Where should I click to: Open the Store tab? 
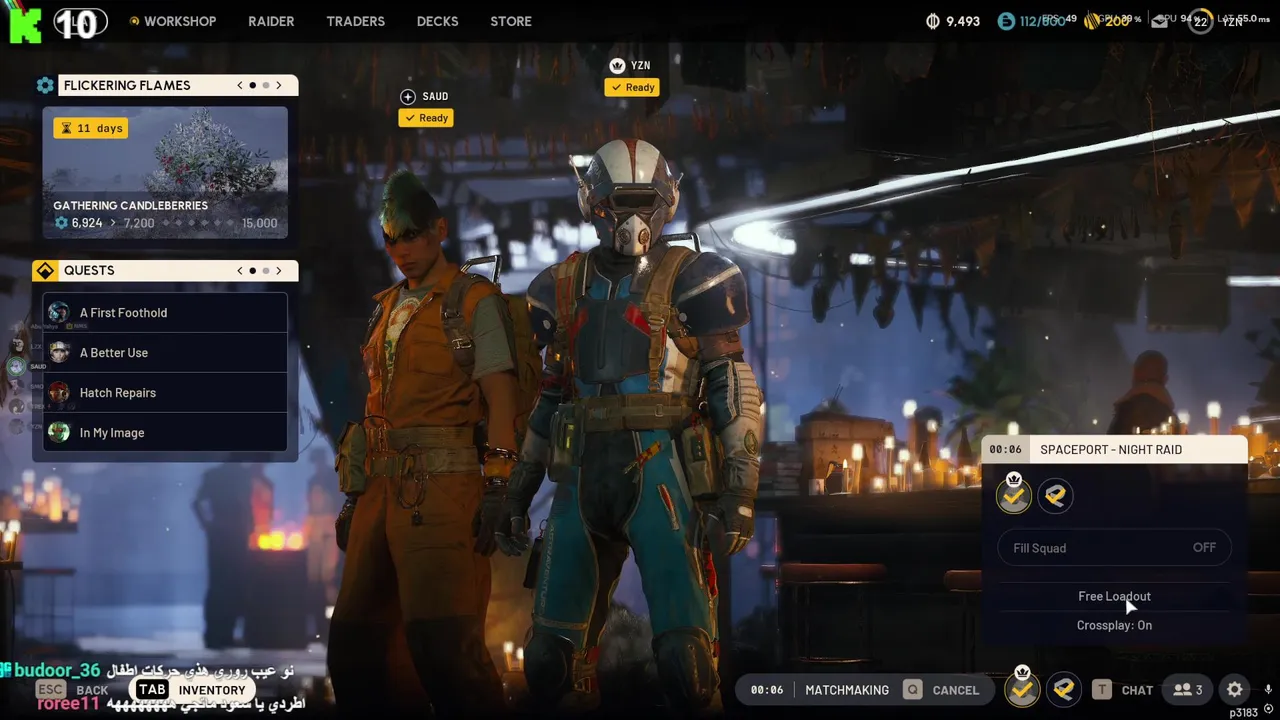511,21
